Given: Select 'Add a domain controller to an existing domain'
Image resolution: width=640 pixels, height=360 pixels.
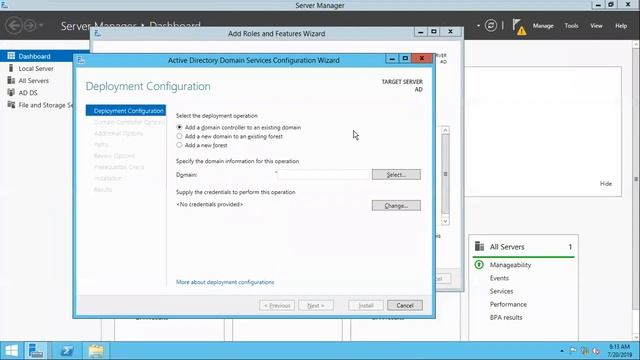Looking at the screenshot, I should (x=179, y=127).
